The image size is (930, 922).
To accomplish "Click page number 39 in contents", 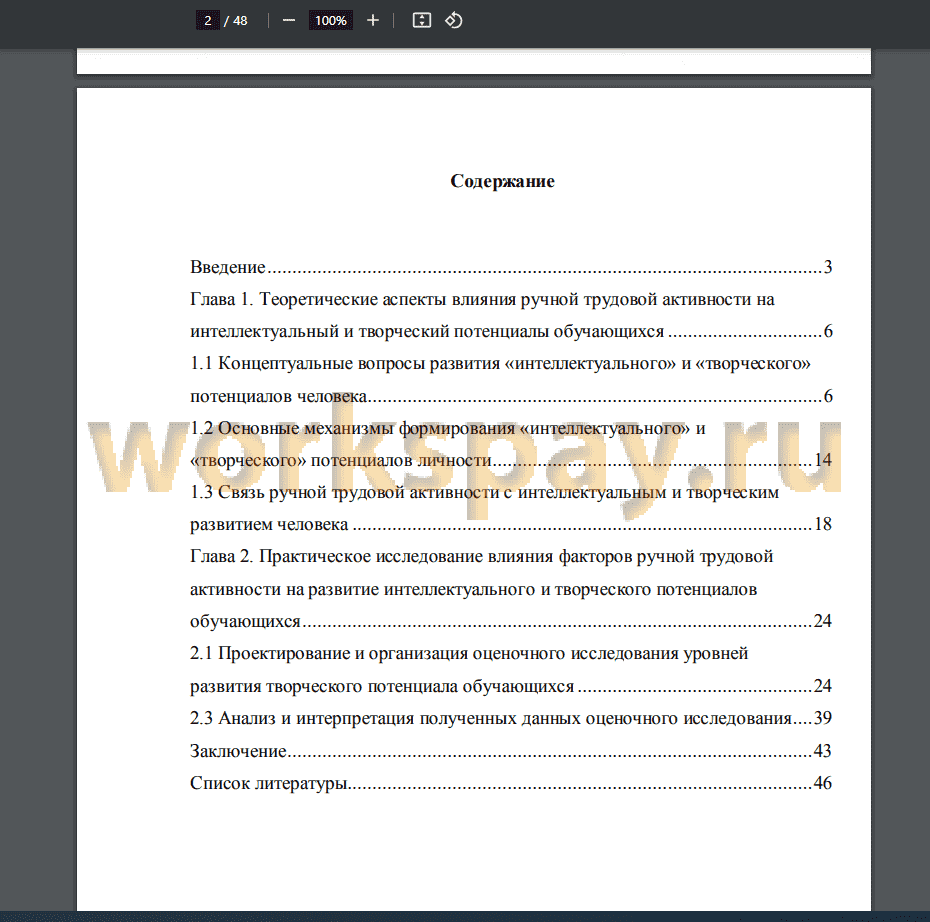I will coord(823,718).
